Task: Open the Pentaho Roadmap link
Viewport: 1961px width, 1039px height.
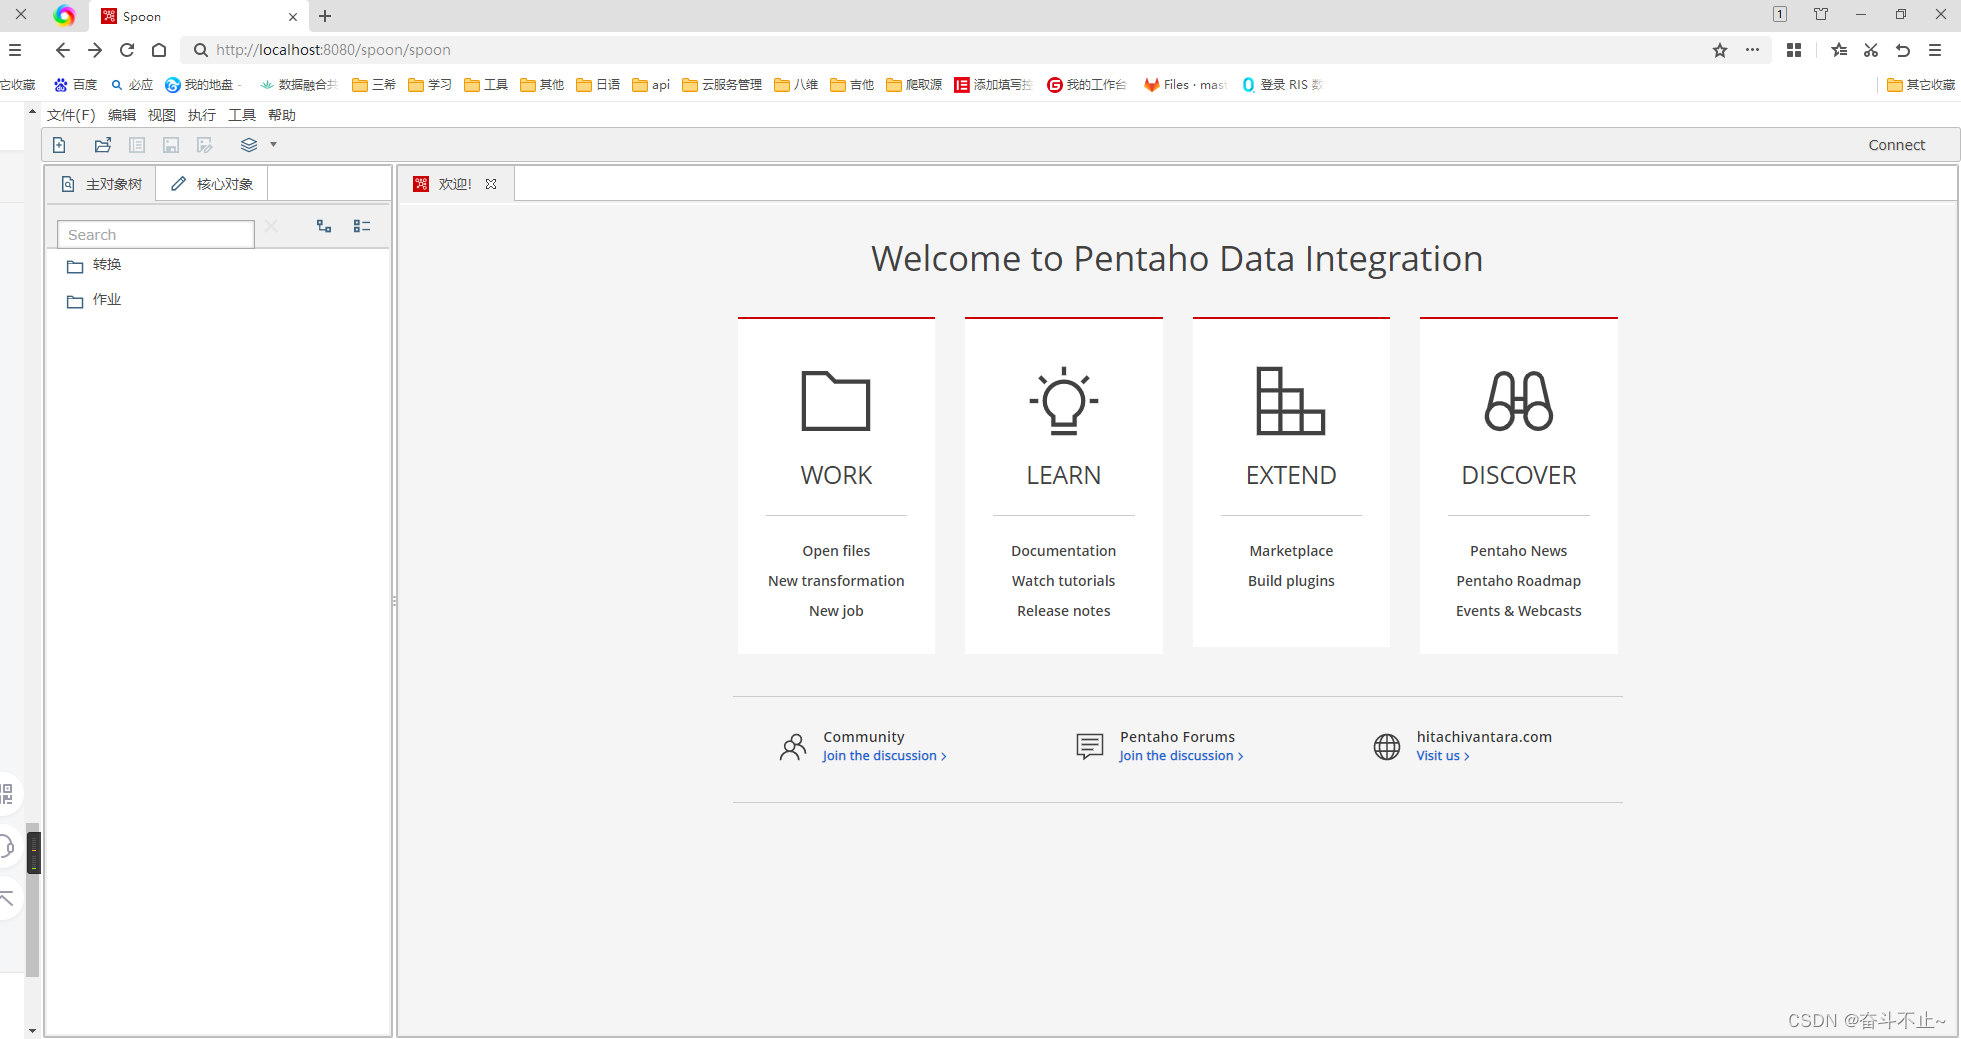Action: coord(1518,581)
